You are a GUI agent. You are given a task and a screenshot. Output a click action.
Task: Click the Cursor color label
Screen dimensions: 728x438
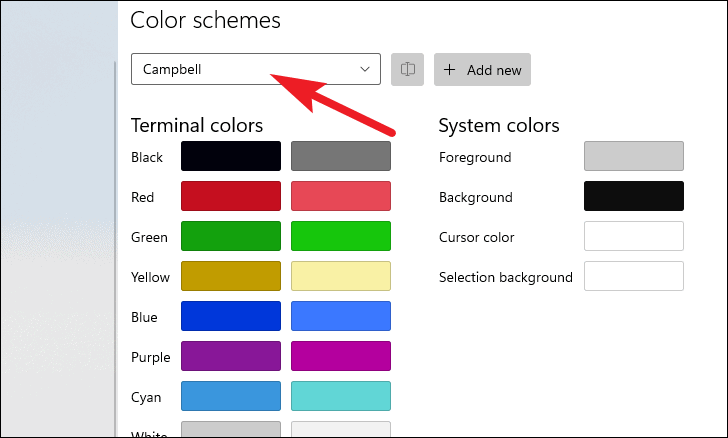coord(476,237)
